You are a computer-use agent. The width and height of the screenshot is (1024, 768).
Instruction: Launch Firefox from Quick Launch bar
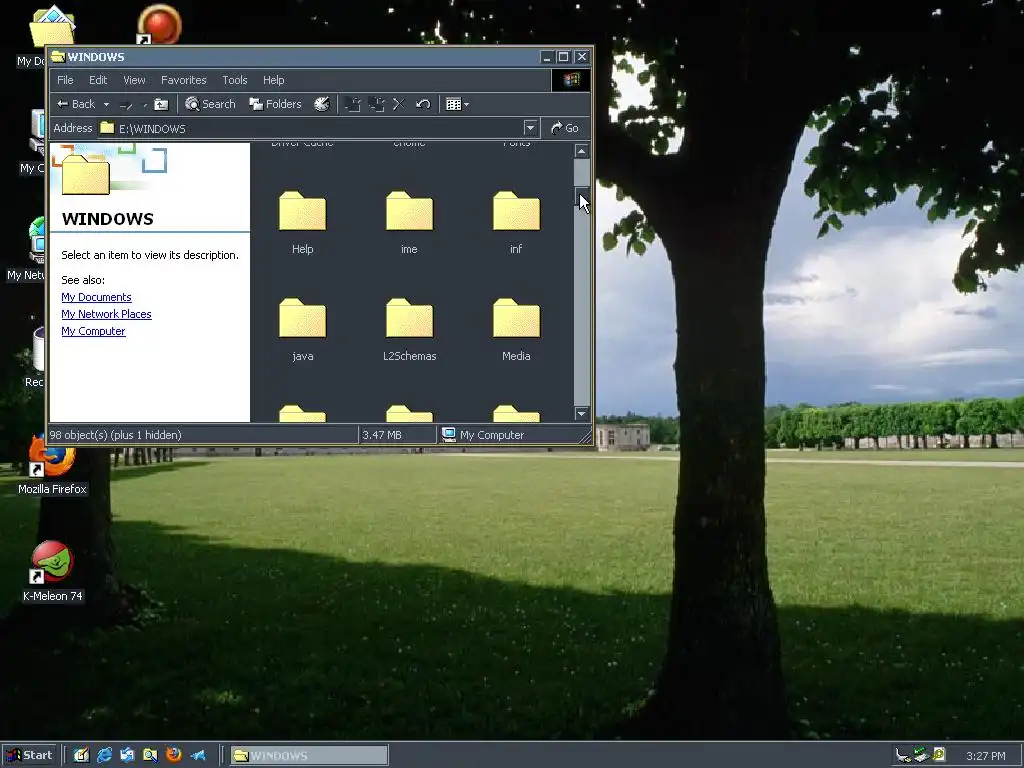coord(174,755)
